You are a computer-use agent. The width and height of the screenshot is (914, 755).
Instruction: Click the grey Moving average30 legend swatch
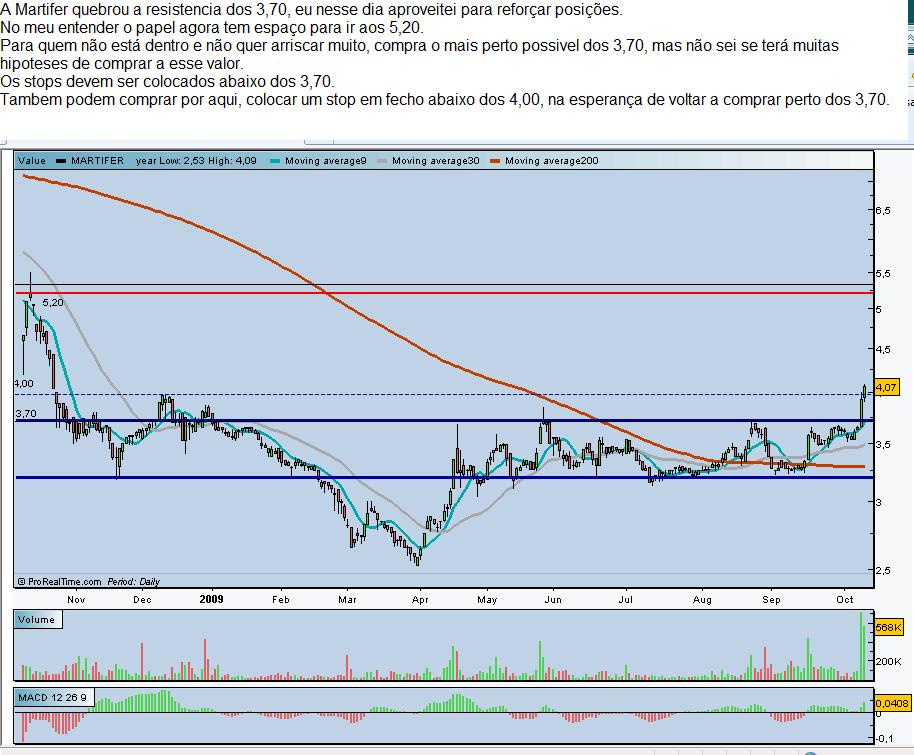tap(382, 161)
